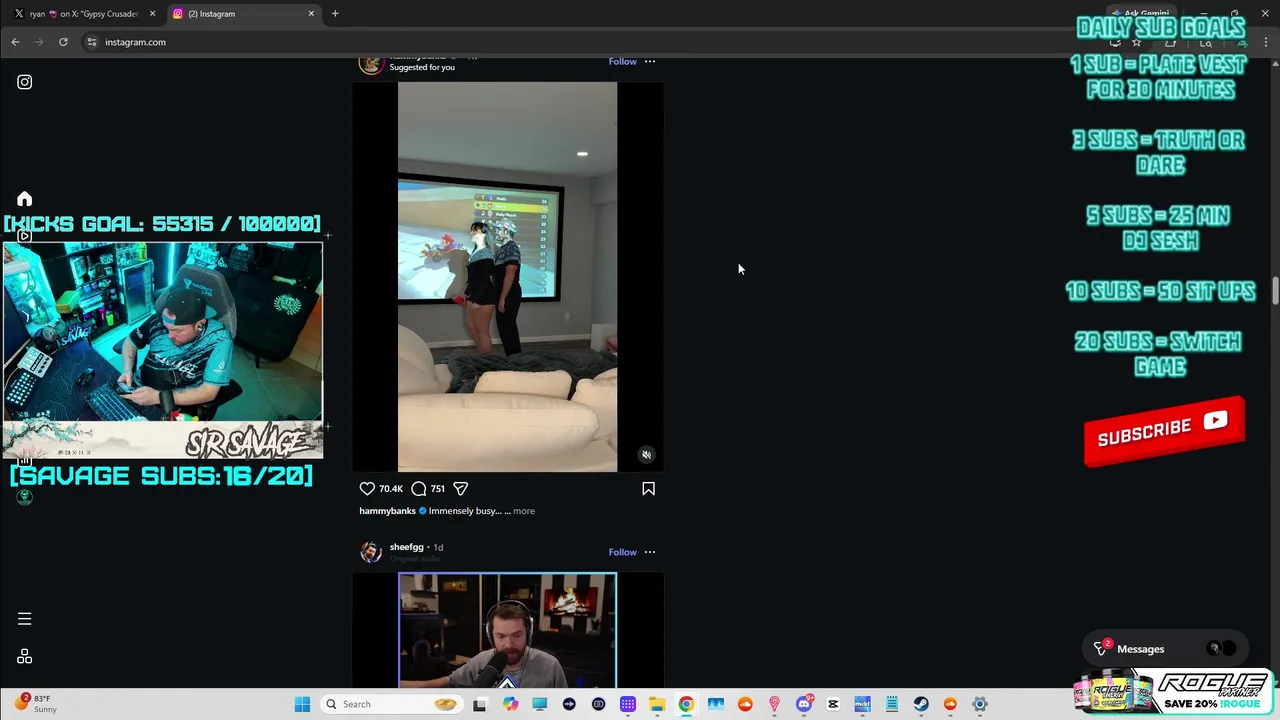Open the Windows Start menu
This screenshot has height=720, width=1280.
(302, 704)
